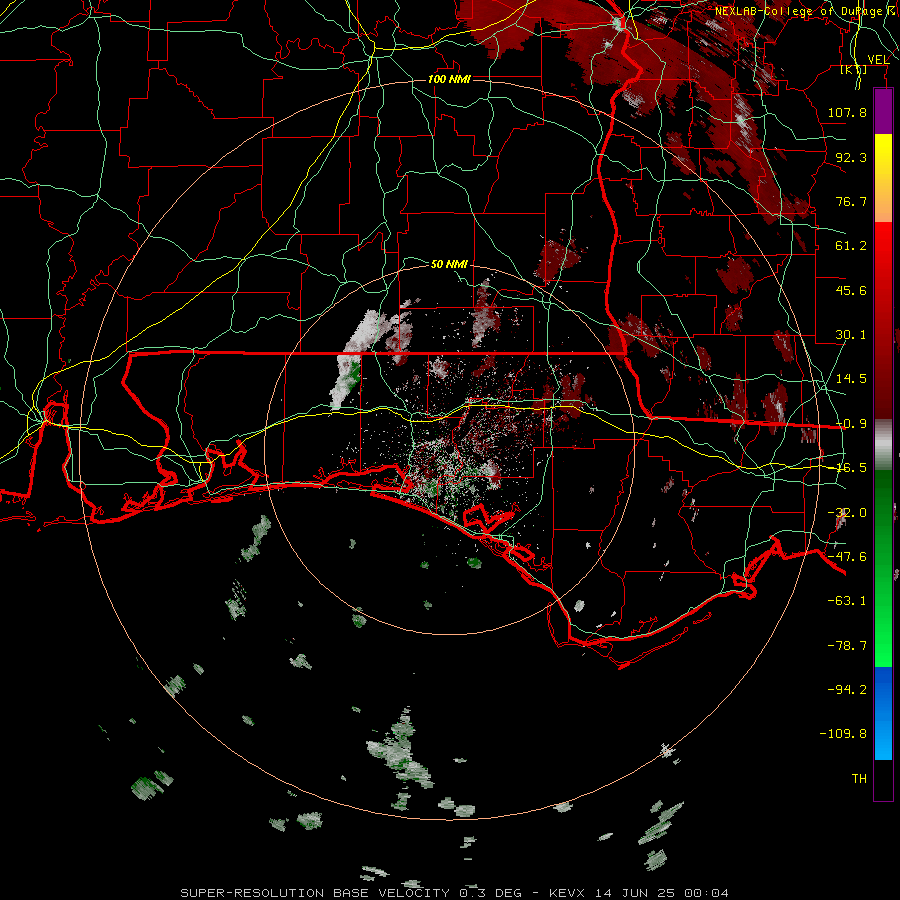
Task: Click the KEVX station identifier in the caption
Action: 566,893
